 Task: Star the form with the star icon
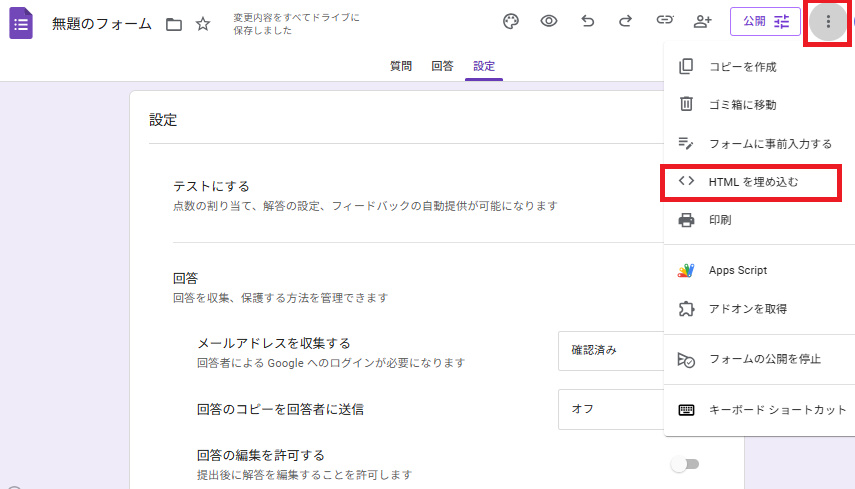[x=203, y=24]
